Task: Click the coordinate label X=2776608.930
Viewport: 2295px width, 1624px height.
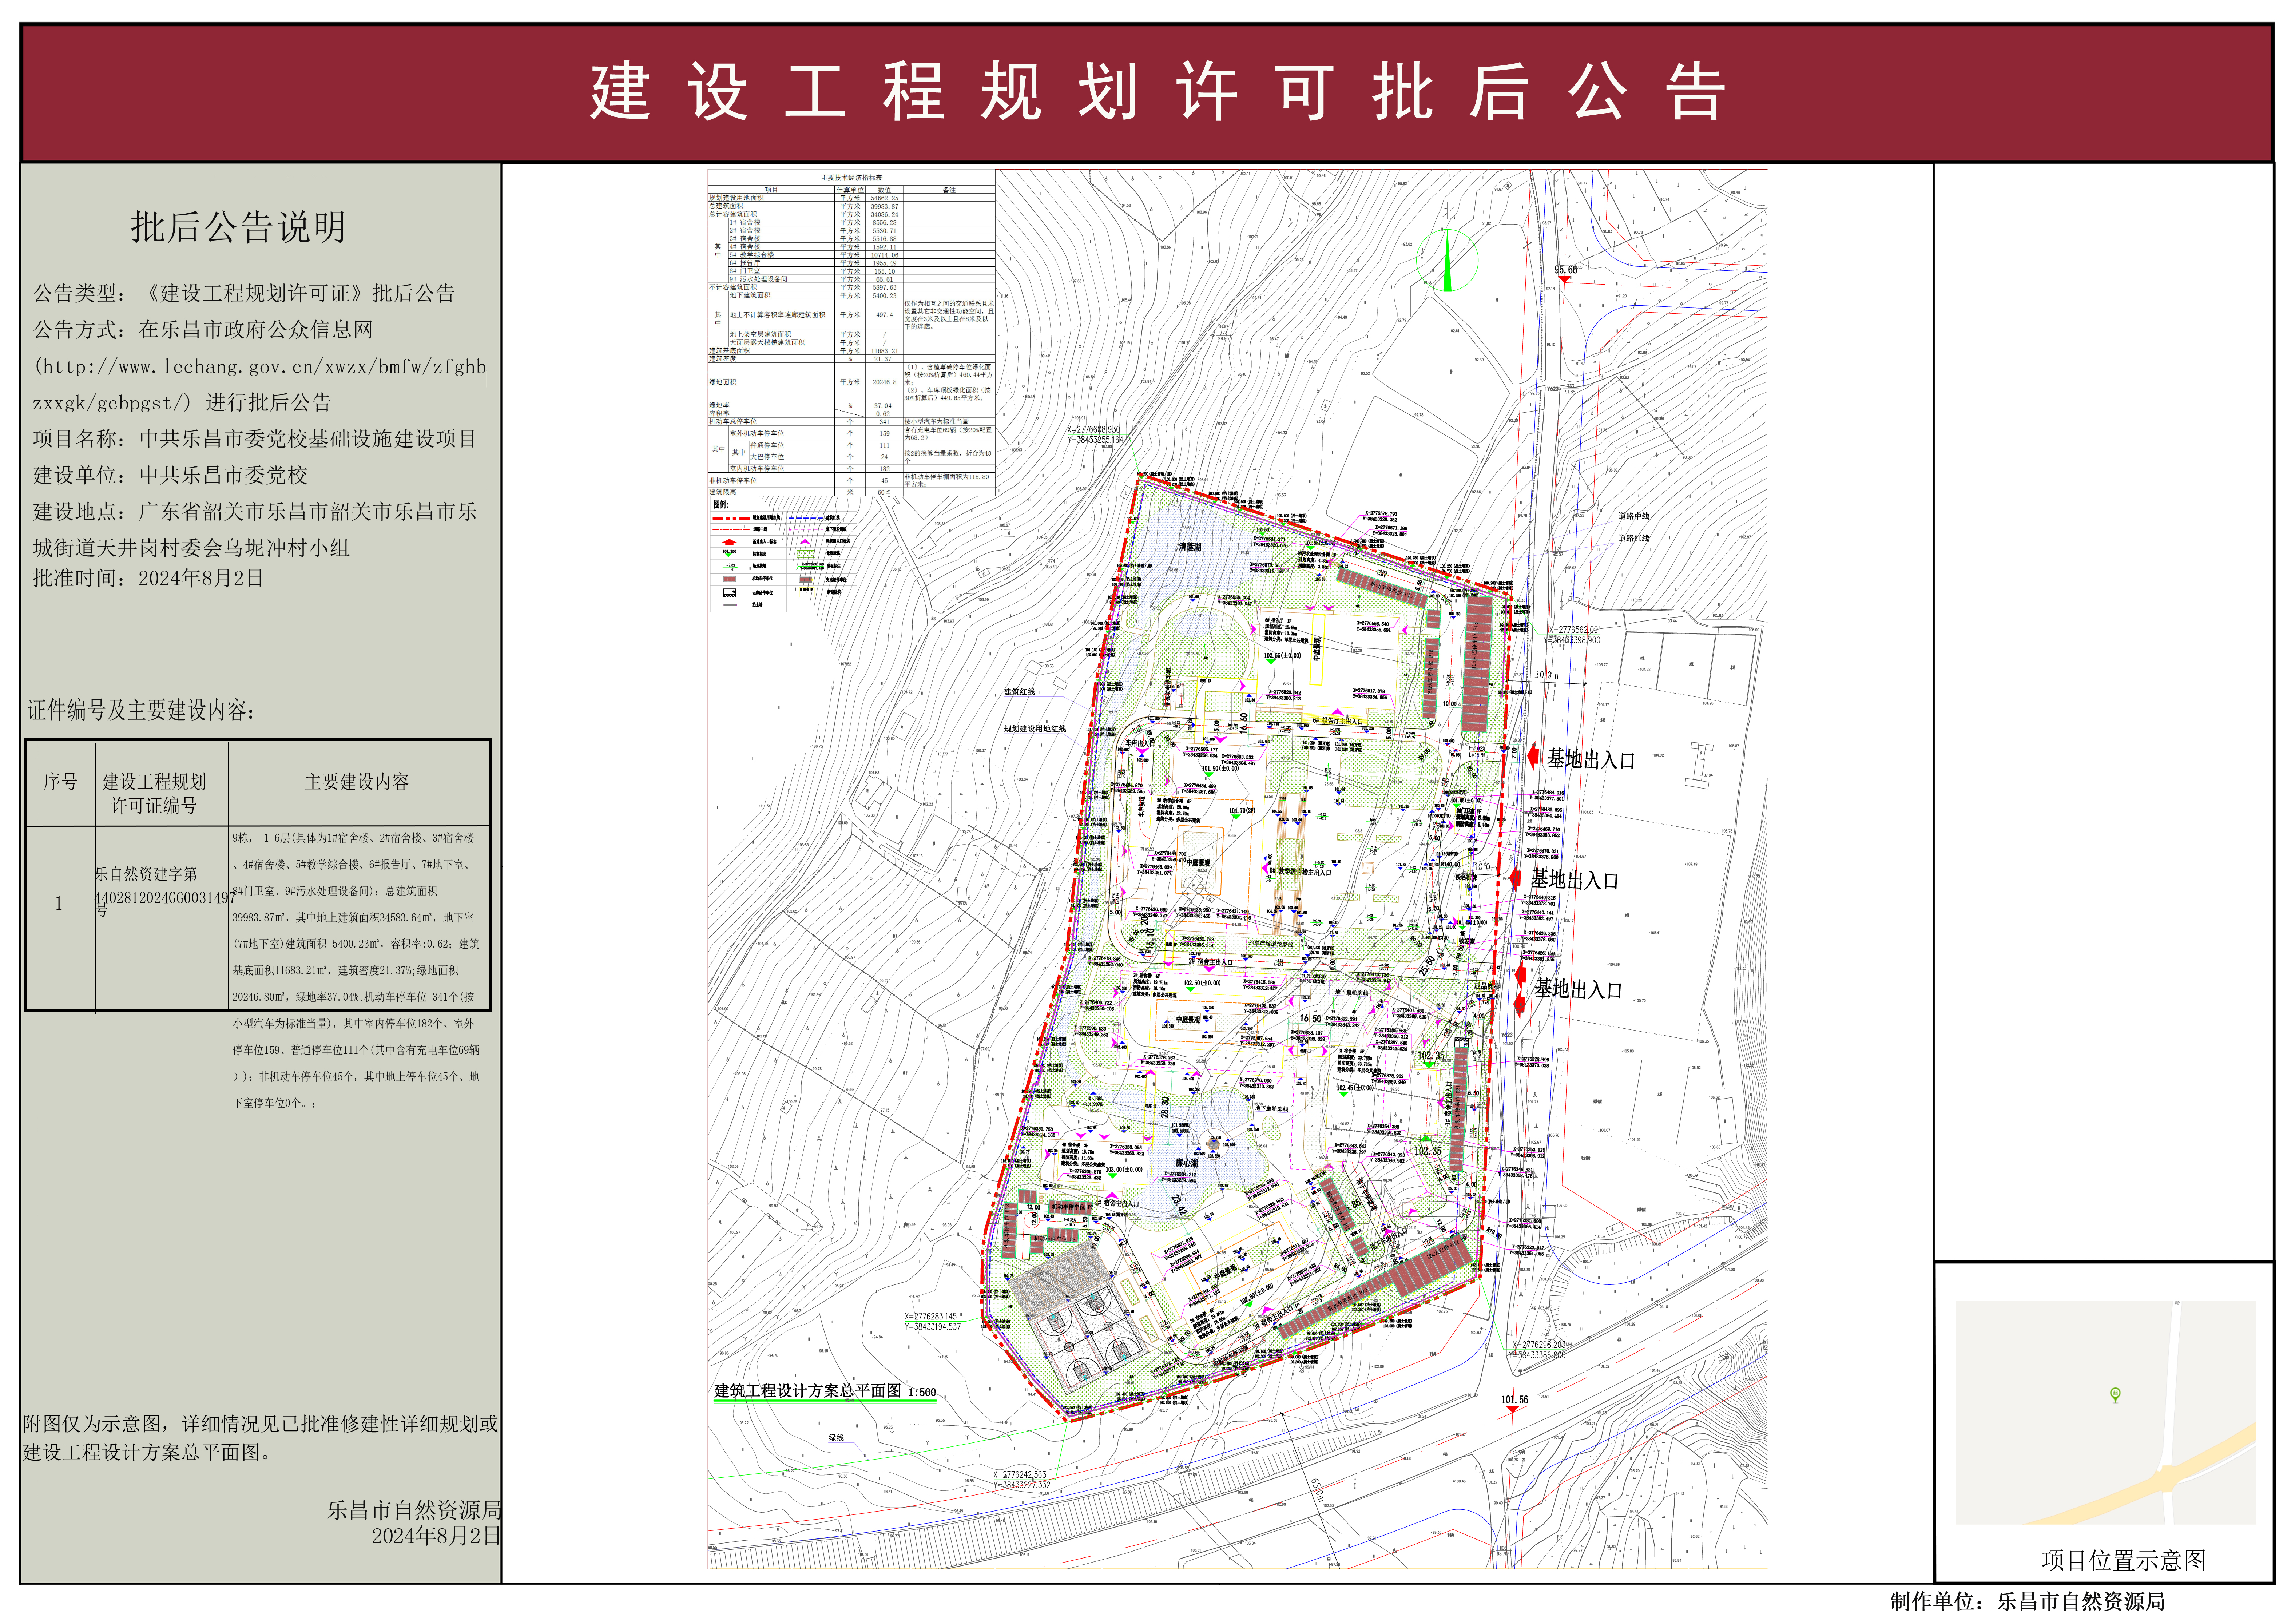Action: coord(1093,430)
